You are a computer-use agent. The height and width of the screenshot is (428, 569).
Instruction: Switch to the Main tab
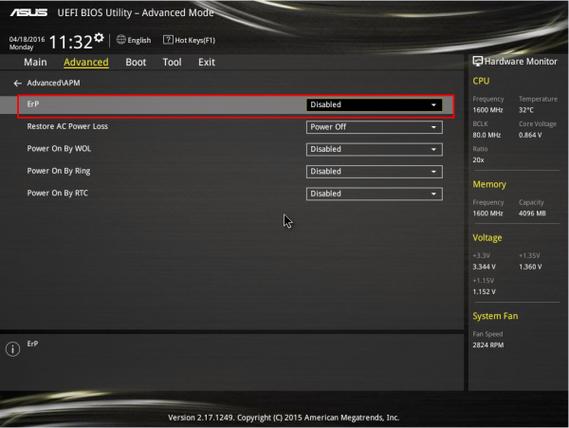(x=35, y=62)
